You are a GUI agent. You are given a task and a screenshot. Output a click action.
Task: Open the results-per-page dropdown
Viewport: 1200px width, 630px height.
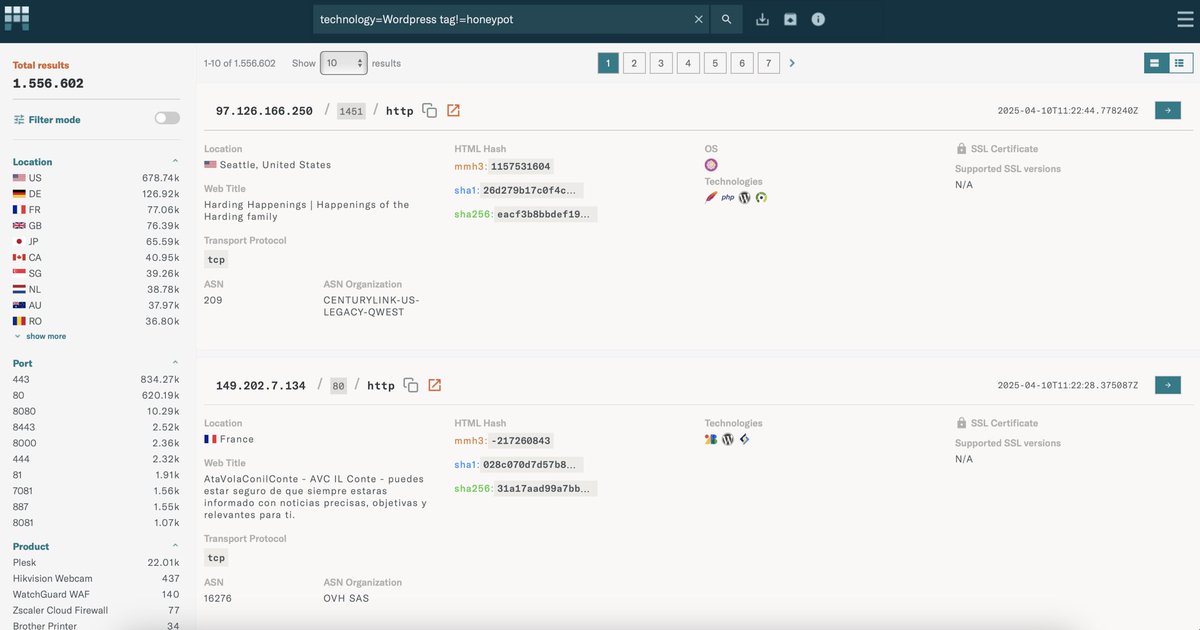344,63
